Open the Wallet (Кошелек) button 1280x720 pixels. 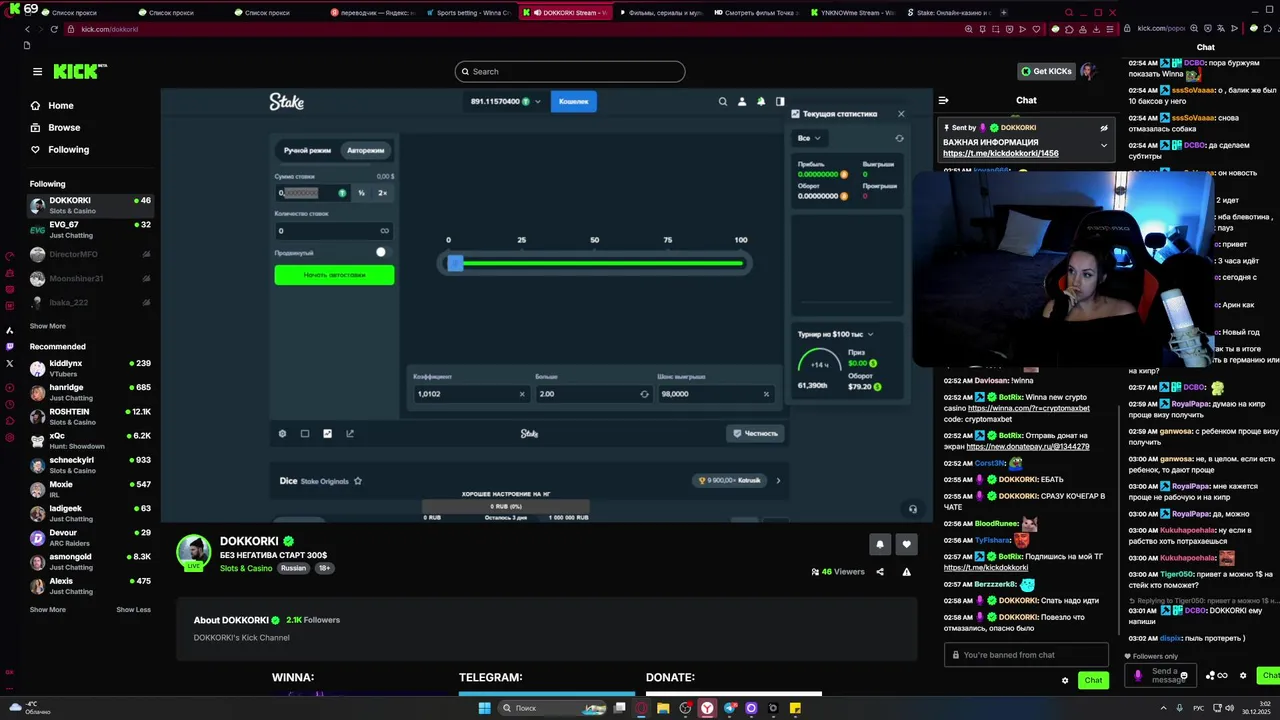[574, 101]
